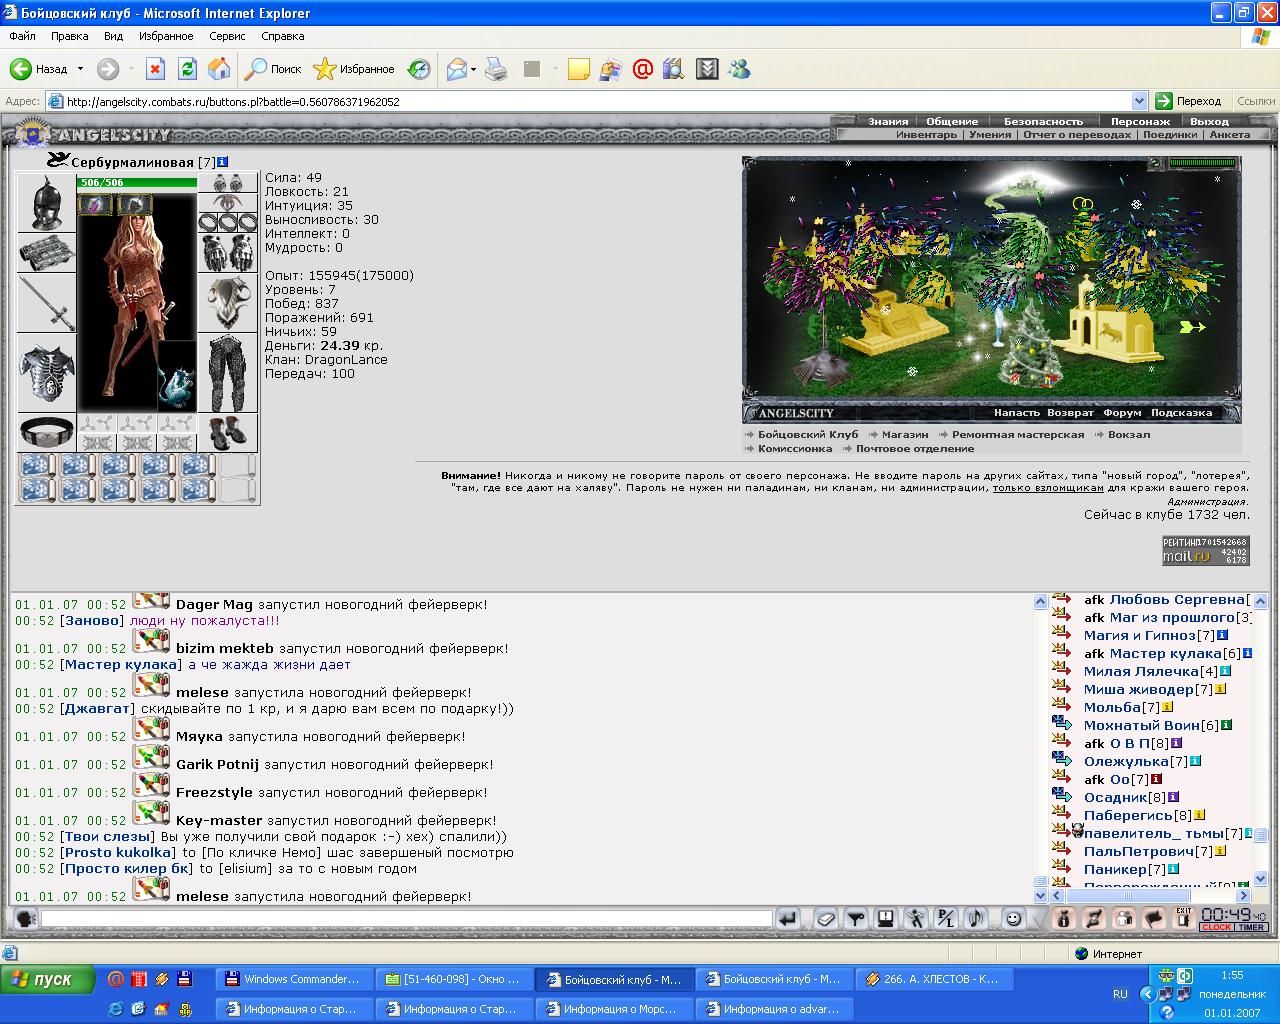Click the IE Refresh toolbar button

click(x=187, y=69)
